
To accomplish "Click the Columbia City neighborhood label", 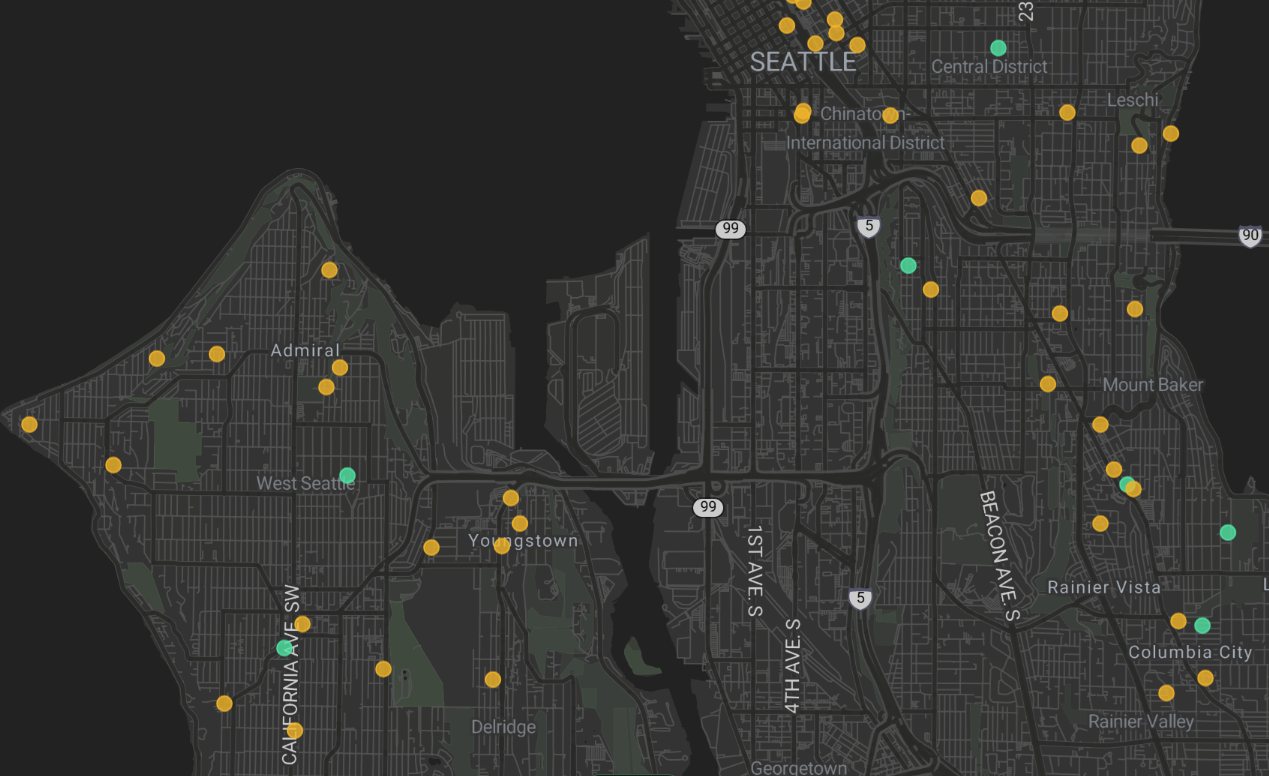I will coord(1192,652).
